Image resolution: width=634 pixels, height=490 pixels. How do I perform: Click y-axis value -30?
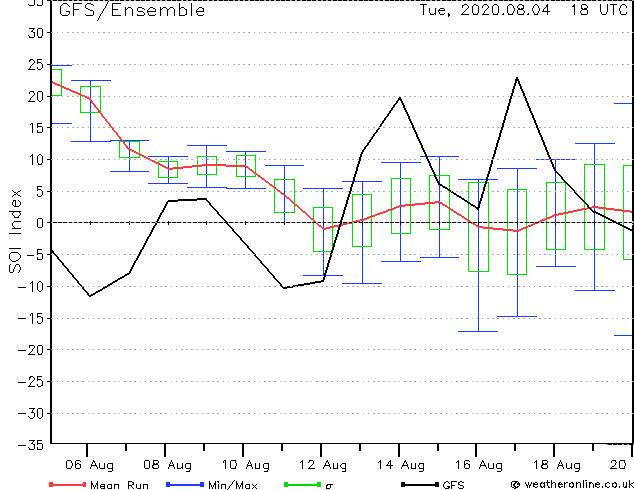coord(31,413)
